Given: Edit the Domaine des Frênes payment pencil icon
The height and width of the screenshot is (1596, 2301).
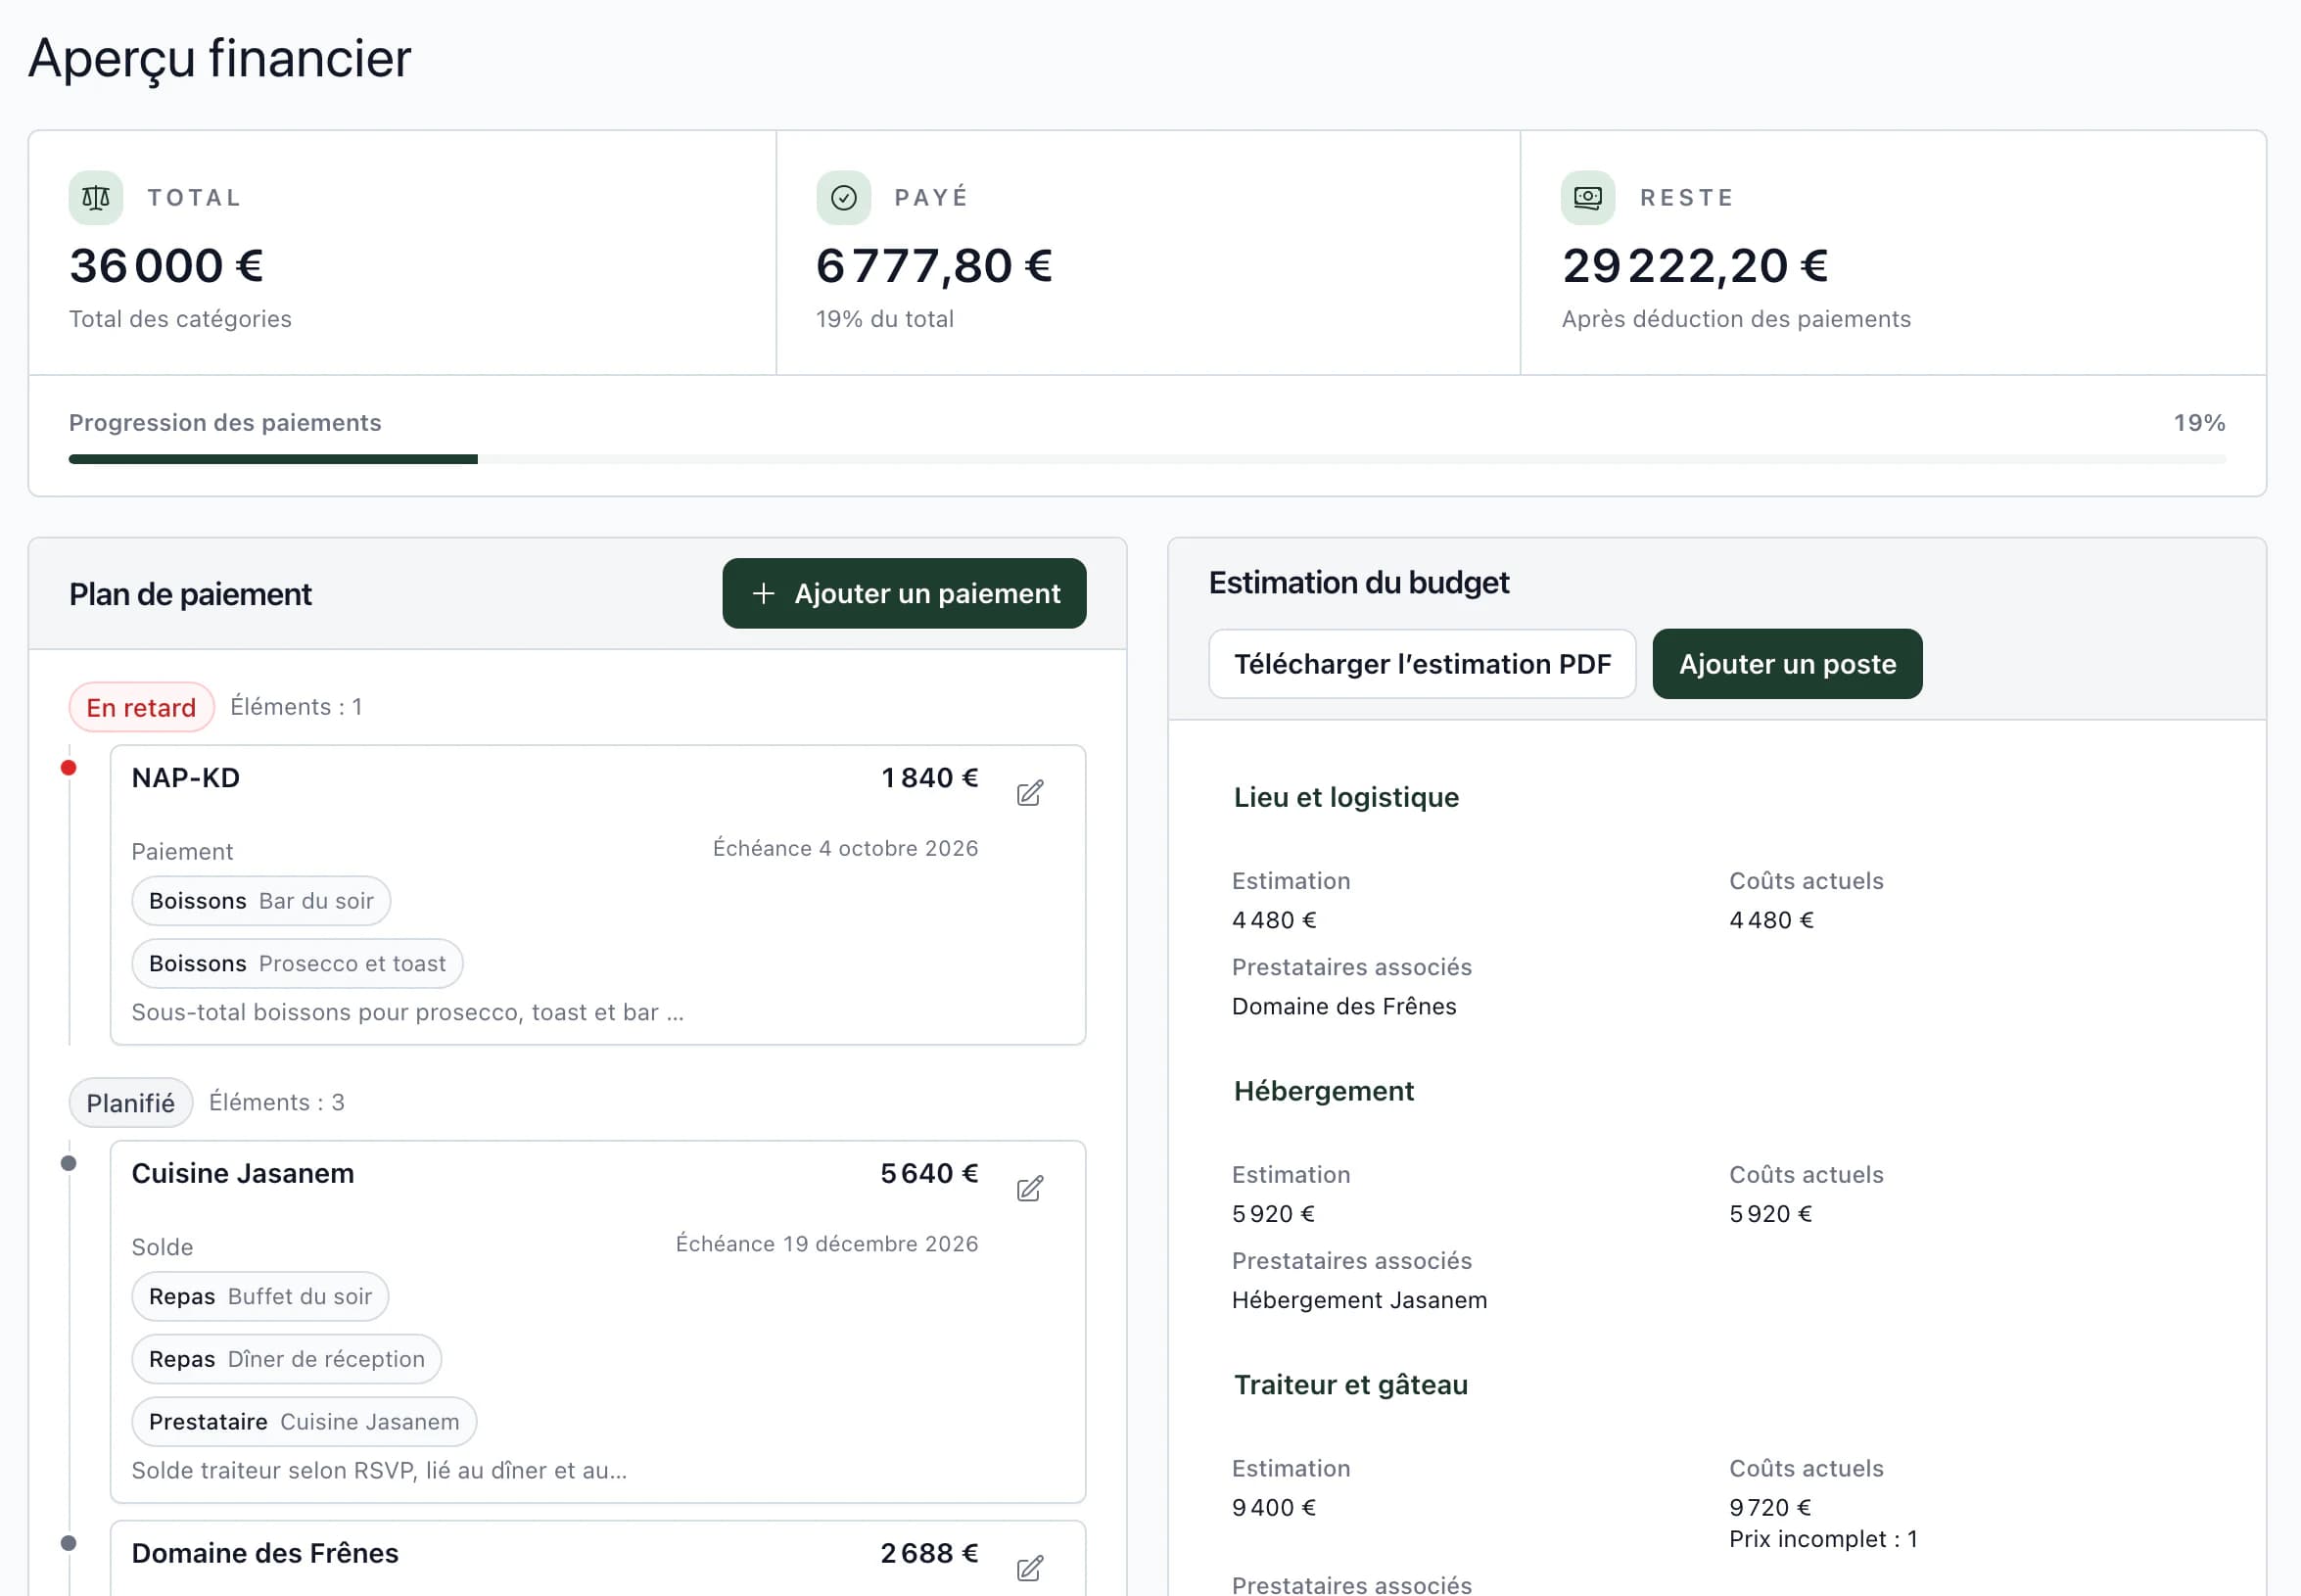Looking at the screenshot, I should [1030, 1568].
